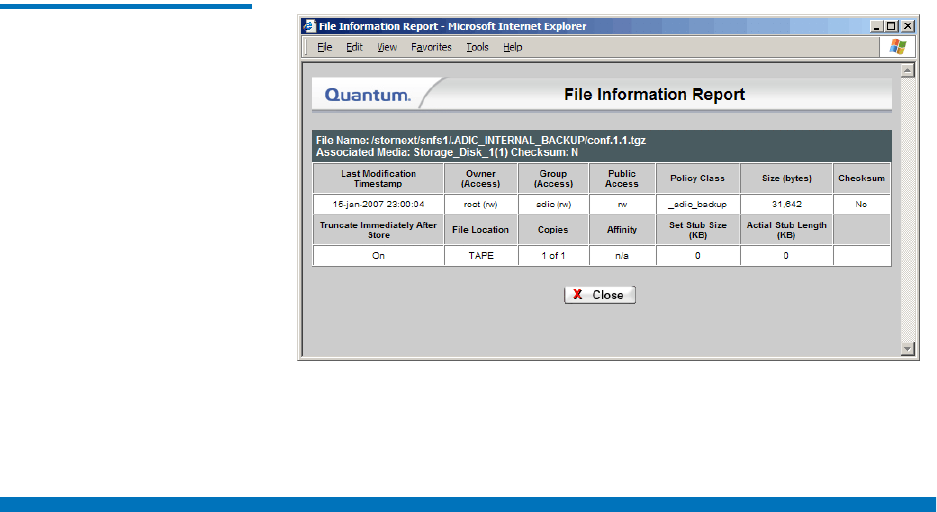Click the 0 under Set Stub Size
937x512 pixels.
(x=697, y=256)
